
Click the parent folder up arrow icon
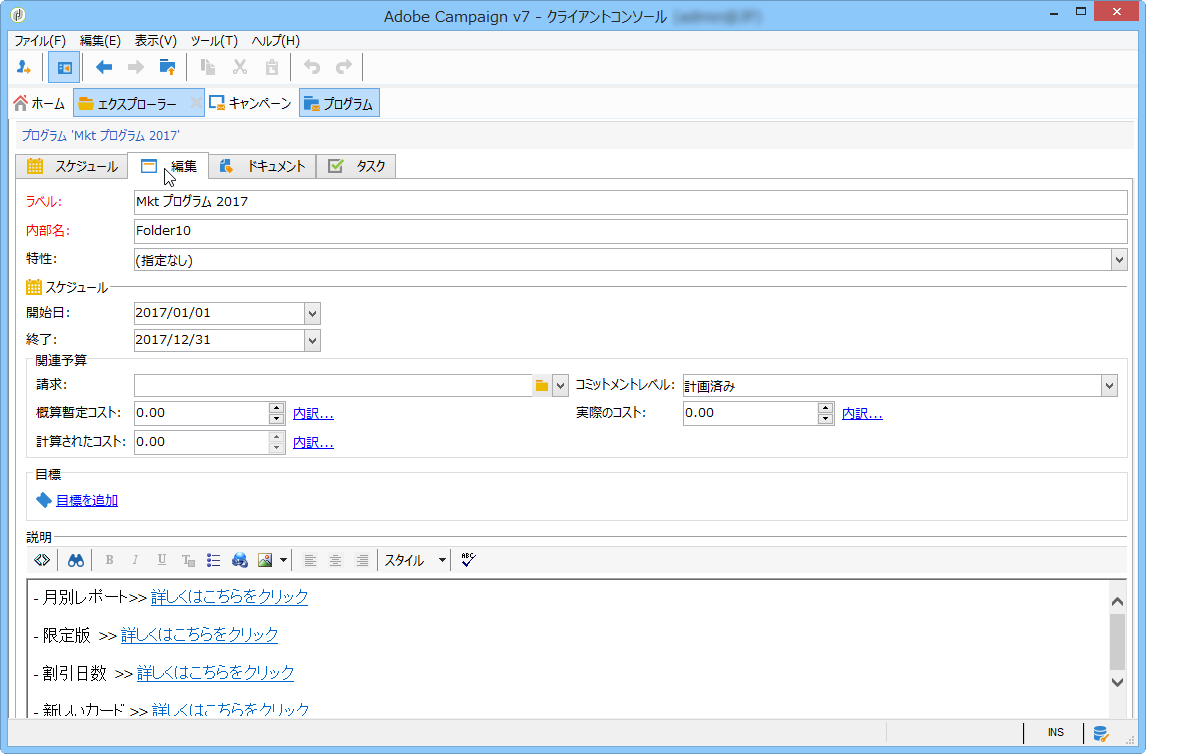(168, 68)
